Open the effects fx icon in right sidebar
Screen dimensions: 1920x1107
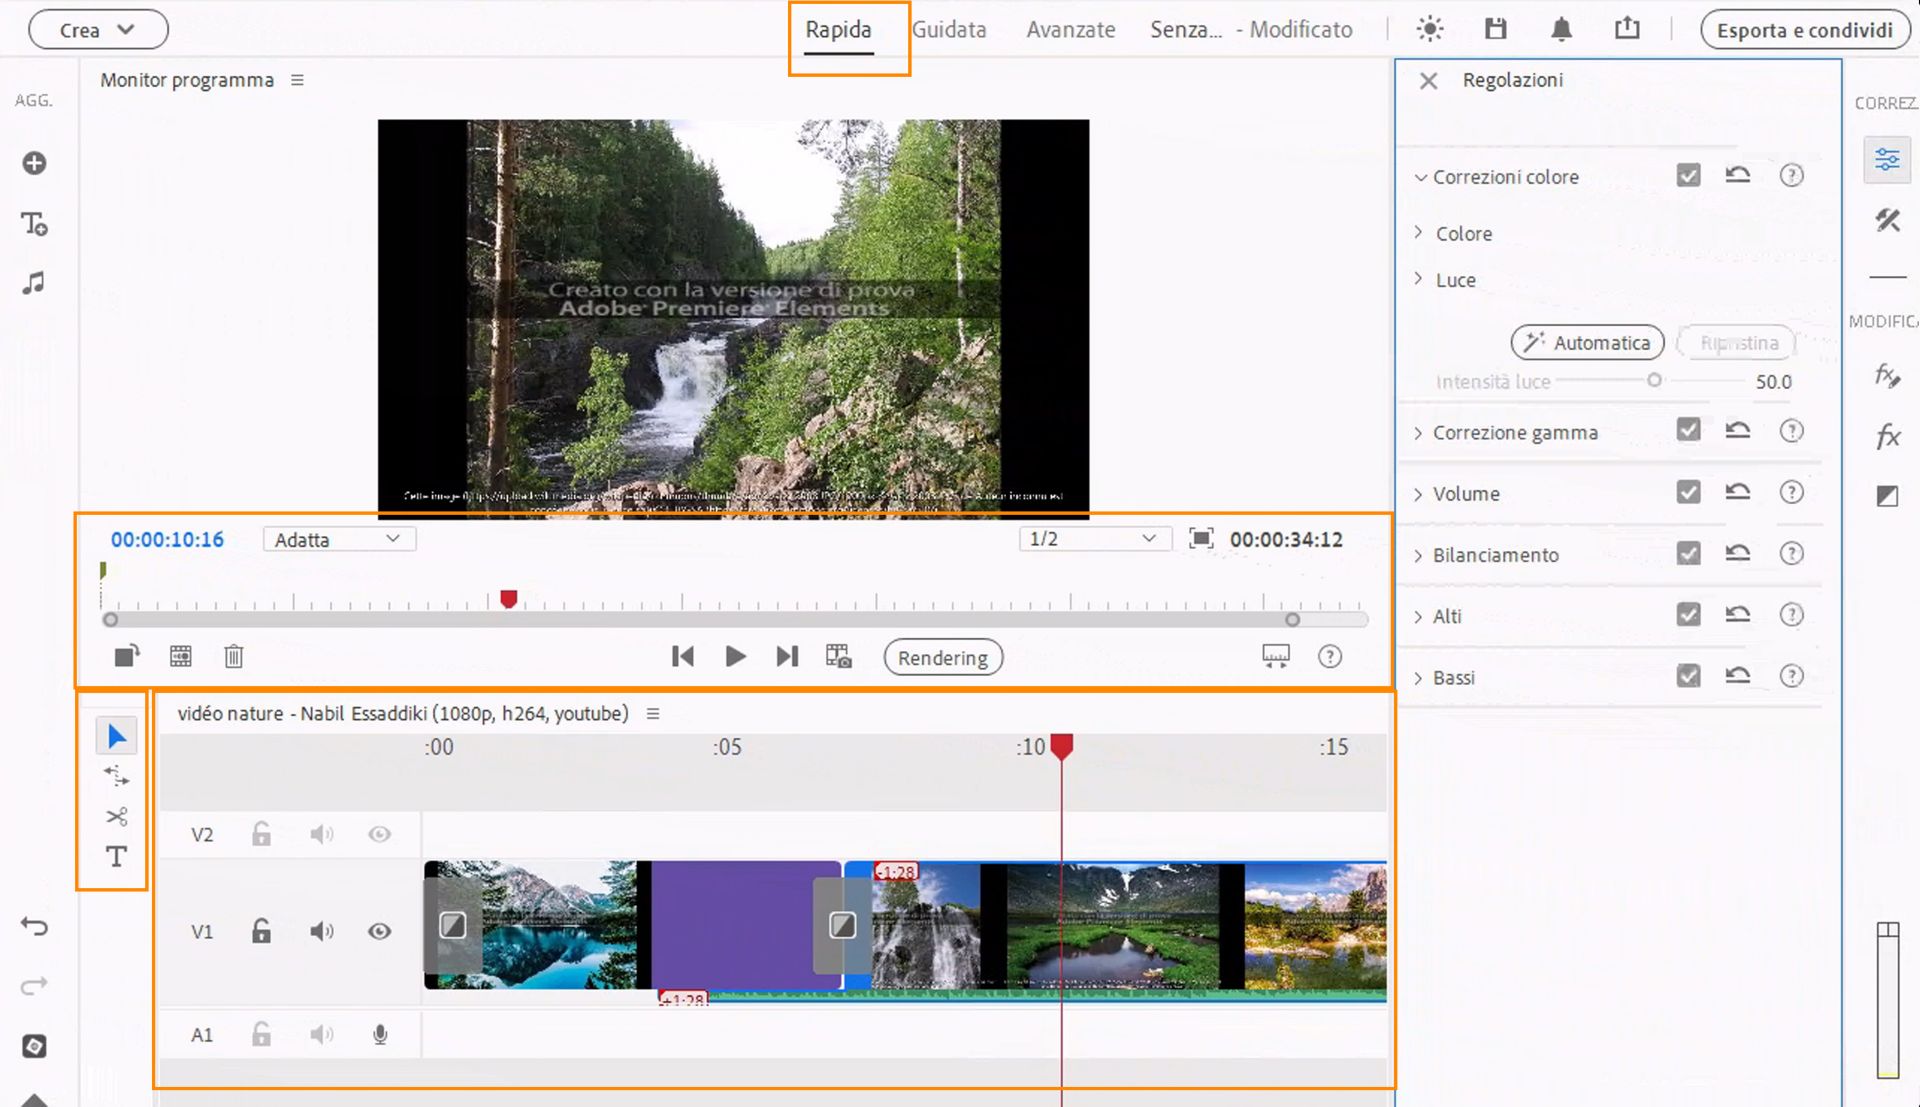(x=1887, y=436)
